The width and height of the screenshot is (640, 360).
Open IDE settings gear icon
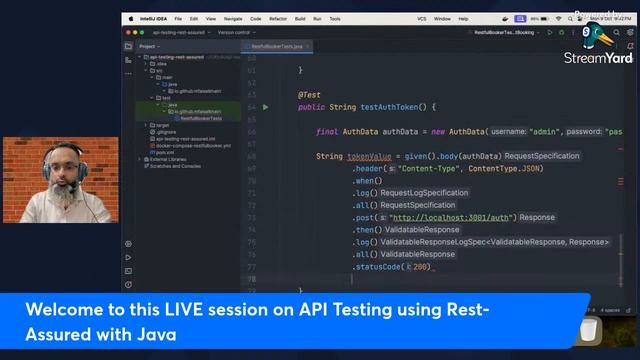point(630,32)
